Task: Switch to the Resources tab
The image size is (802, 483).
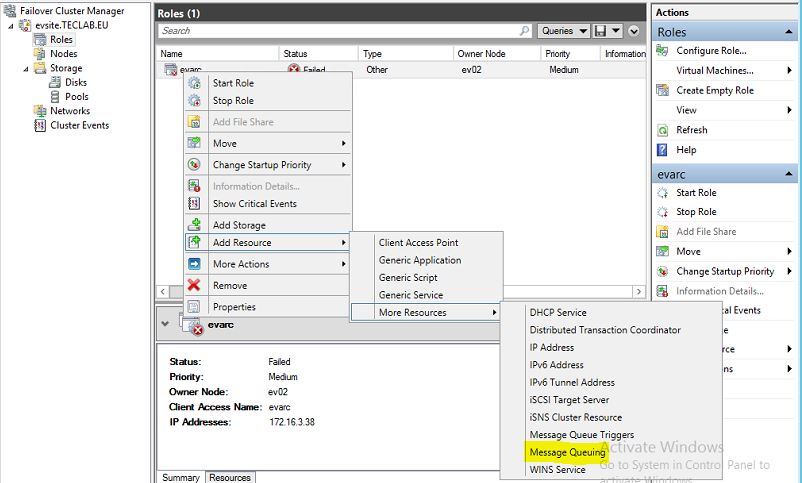Action: click(229, 477)
